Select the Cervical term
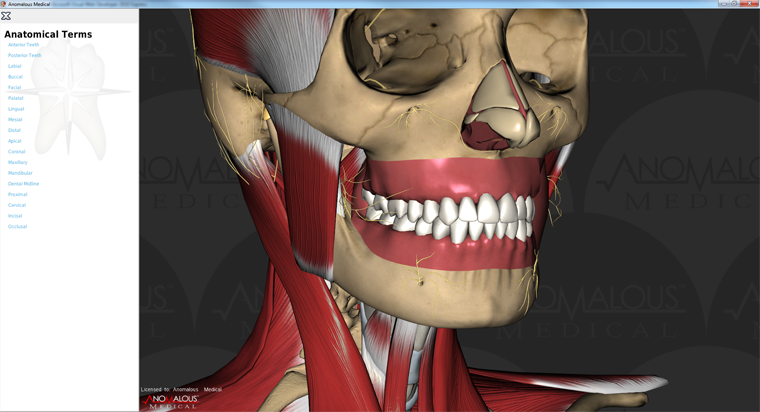760x412 pixels. pyautogui.click(x=17, y=205)
